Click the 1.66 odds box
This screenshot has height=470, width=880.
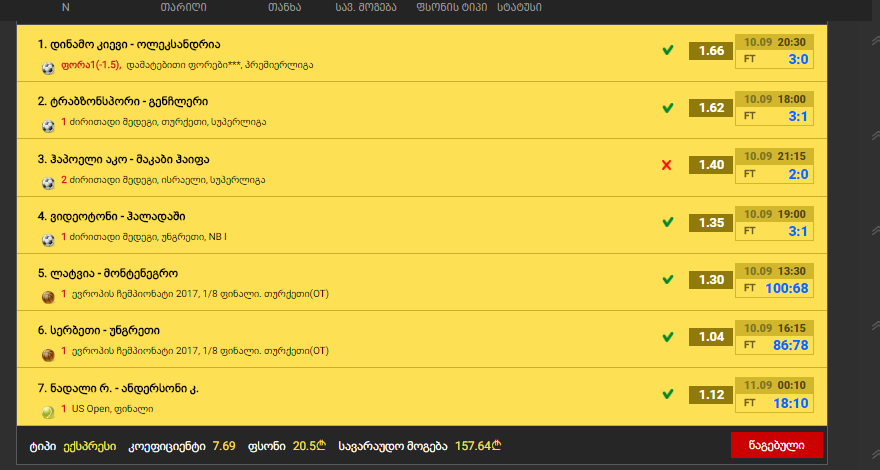[x=711, y=51]
